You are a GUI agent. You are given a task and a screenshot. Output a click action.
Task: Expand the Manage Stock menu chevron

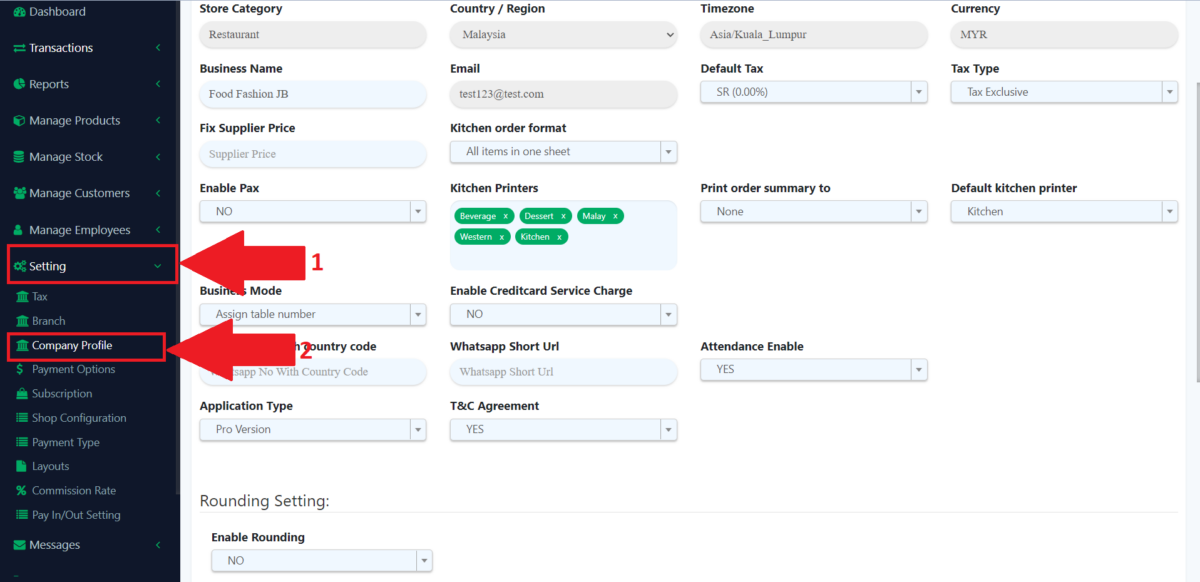(x=158, y=157)
